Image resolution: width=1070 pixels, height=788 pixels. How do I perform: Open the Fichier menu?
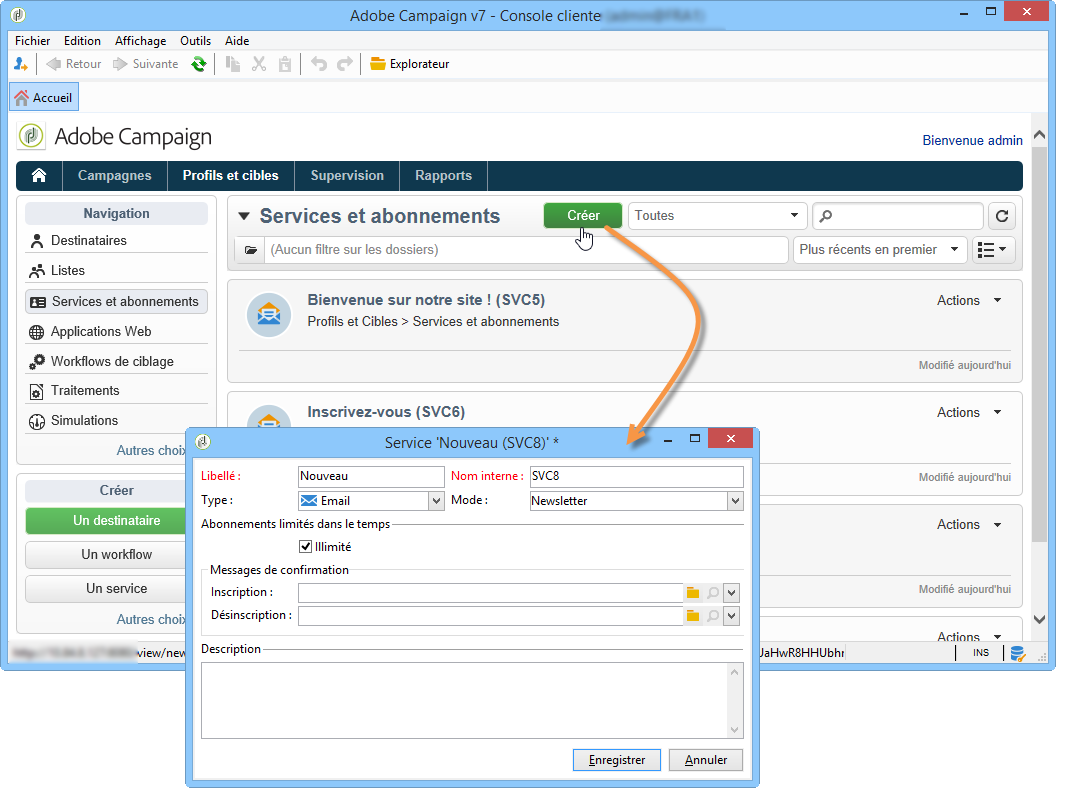[33, 41]
